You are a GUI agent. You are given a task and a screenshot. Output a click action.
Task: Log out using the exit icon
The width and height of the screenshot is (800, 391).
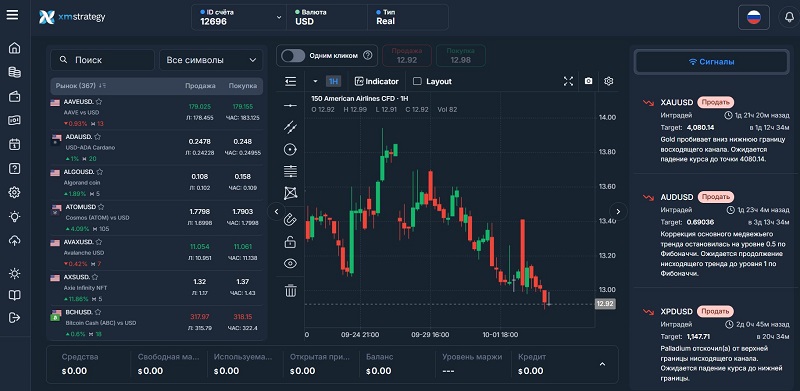[15, 317]
